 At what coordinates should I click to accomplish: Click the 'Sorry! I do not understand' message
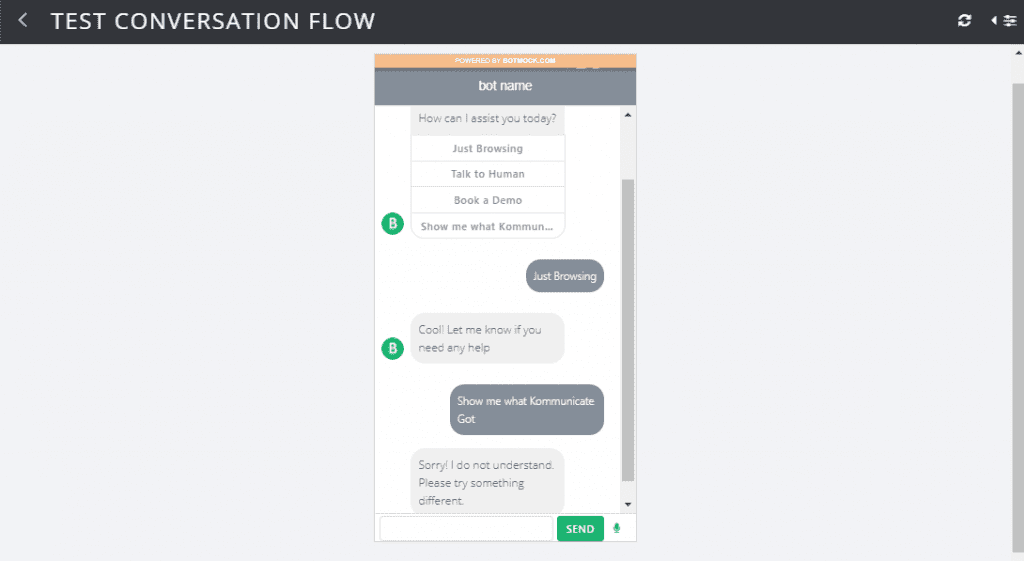(487, 482)
